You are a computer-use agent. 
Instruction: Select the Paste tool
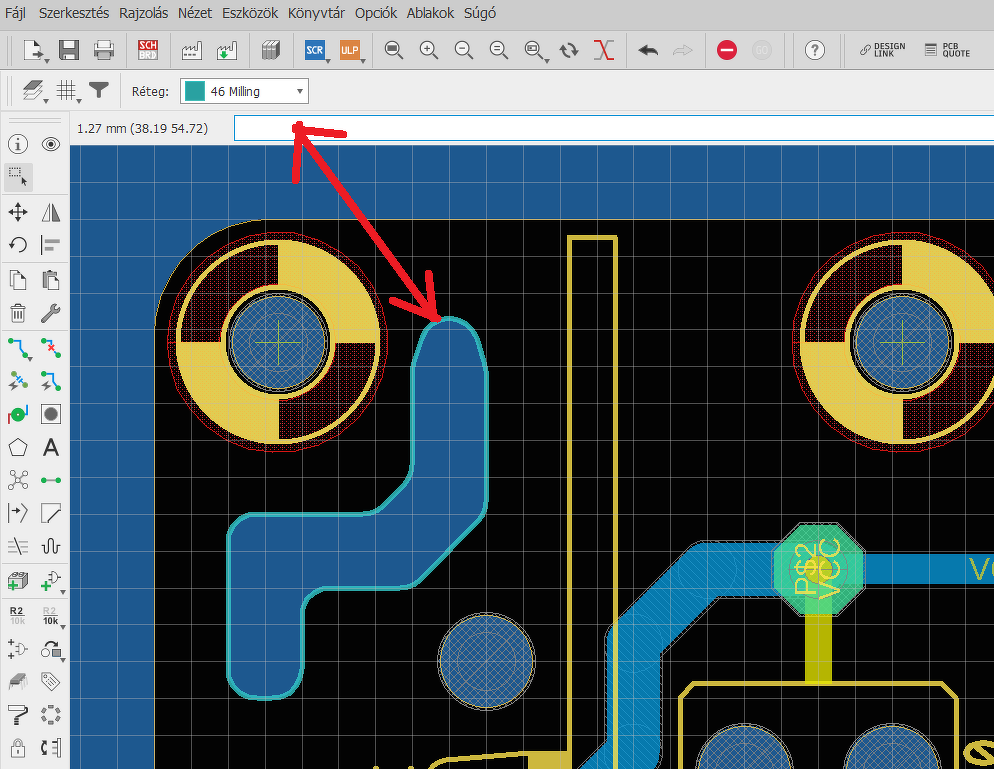pos(51,280)
